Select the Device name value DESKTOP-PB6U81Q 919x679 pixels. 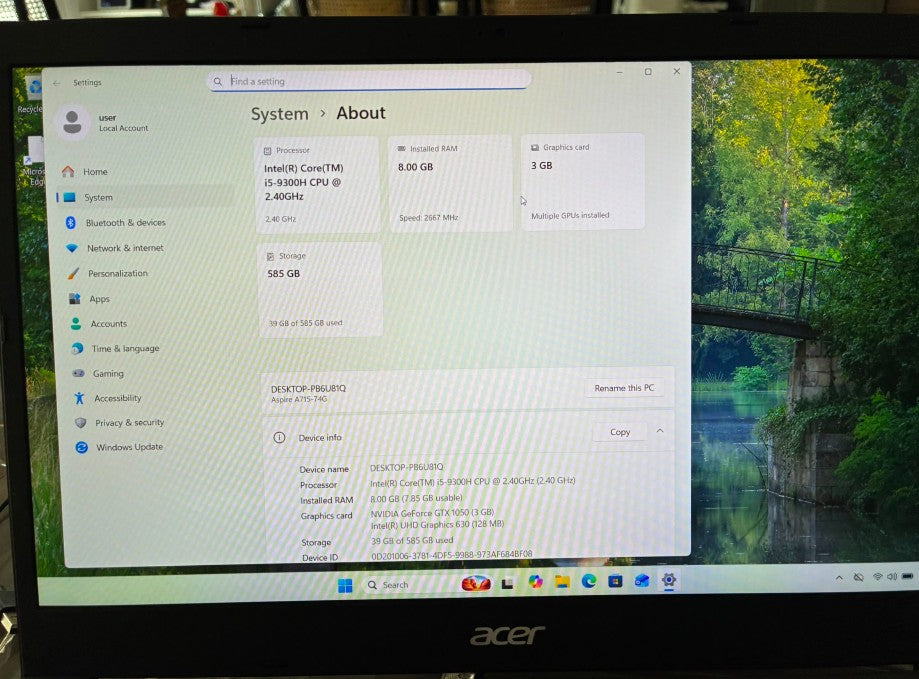407,468
